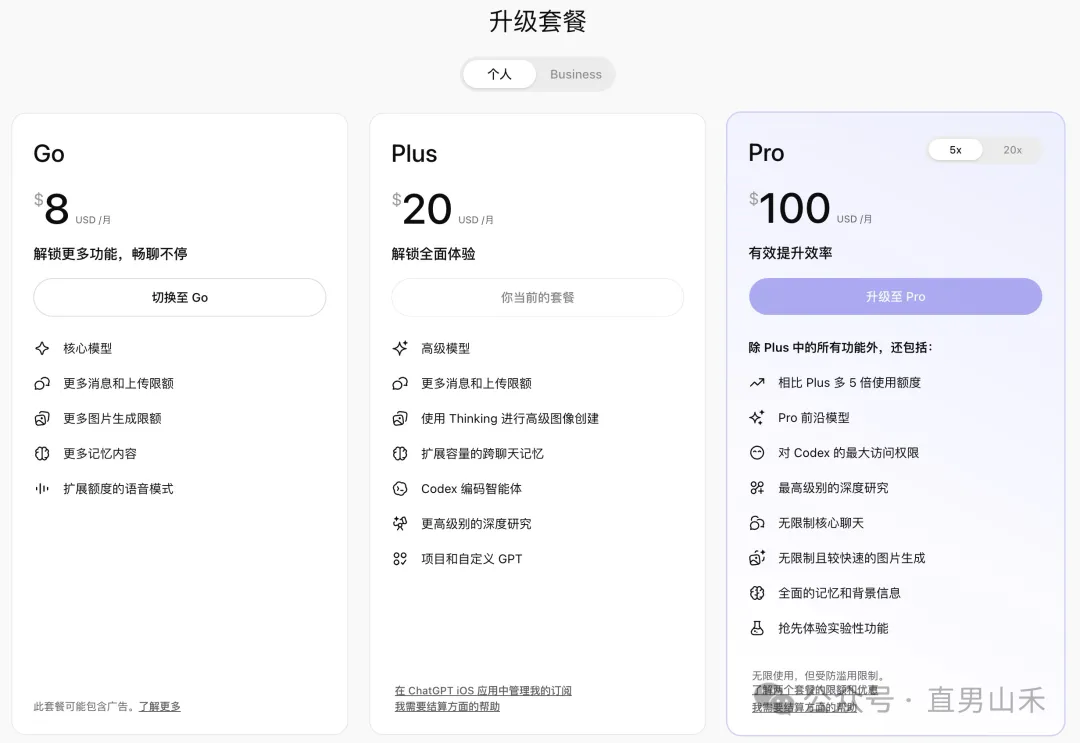This screenshot has height=743, width=1080.
Task: Click the 抢先体验实验性功能 feature text
Action: tap(833, 629)
